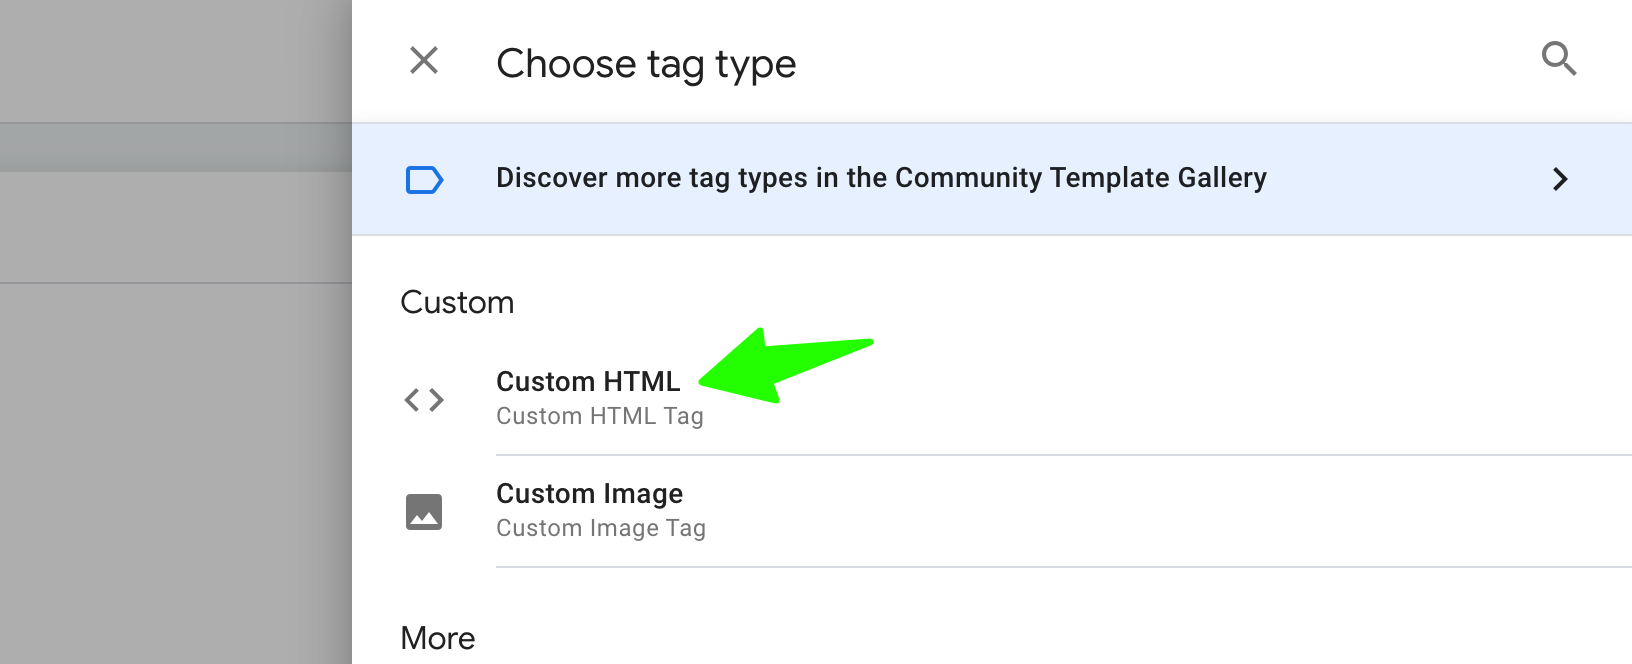Click the word Discover in the banner

click(551, 178)
